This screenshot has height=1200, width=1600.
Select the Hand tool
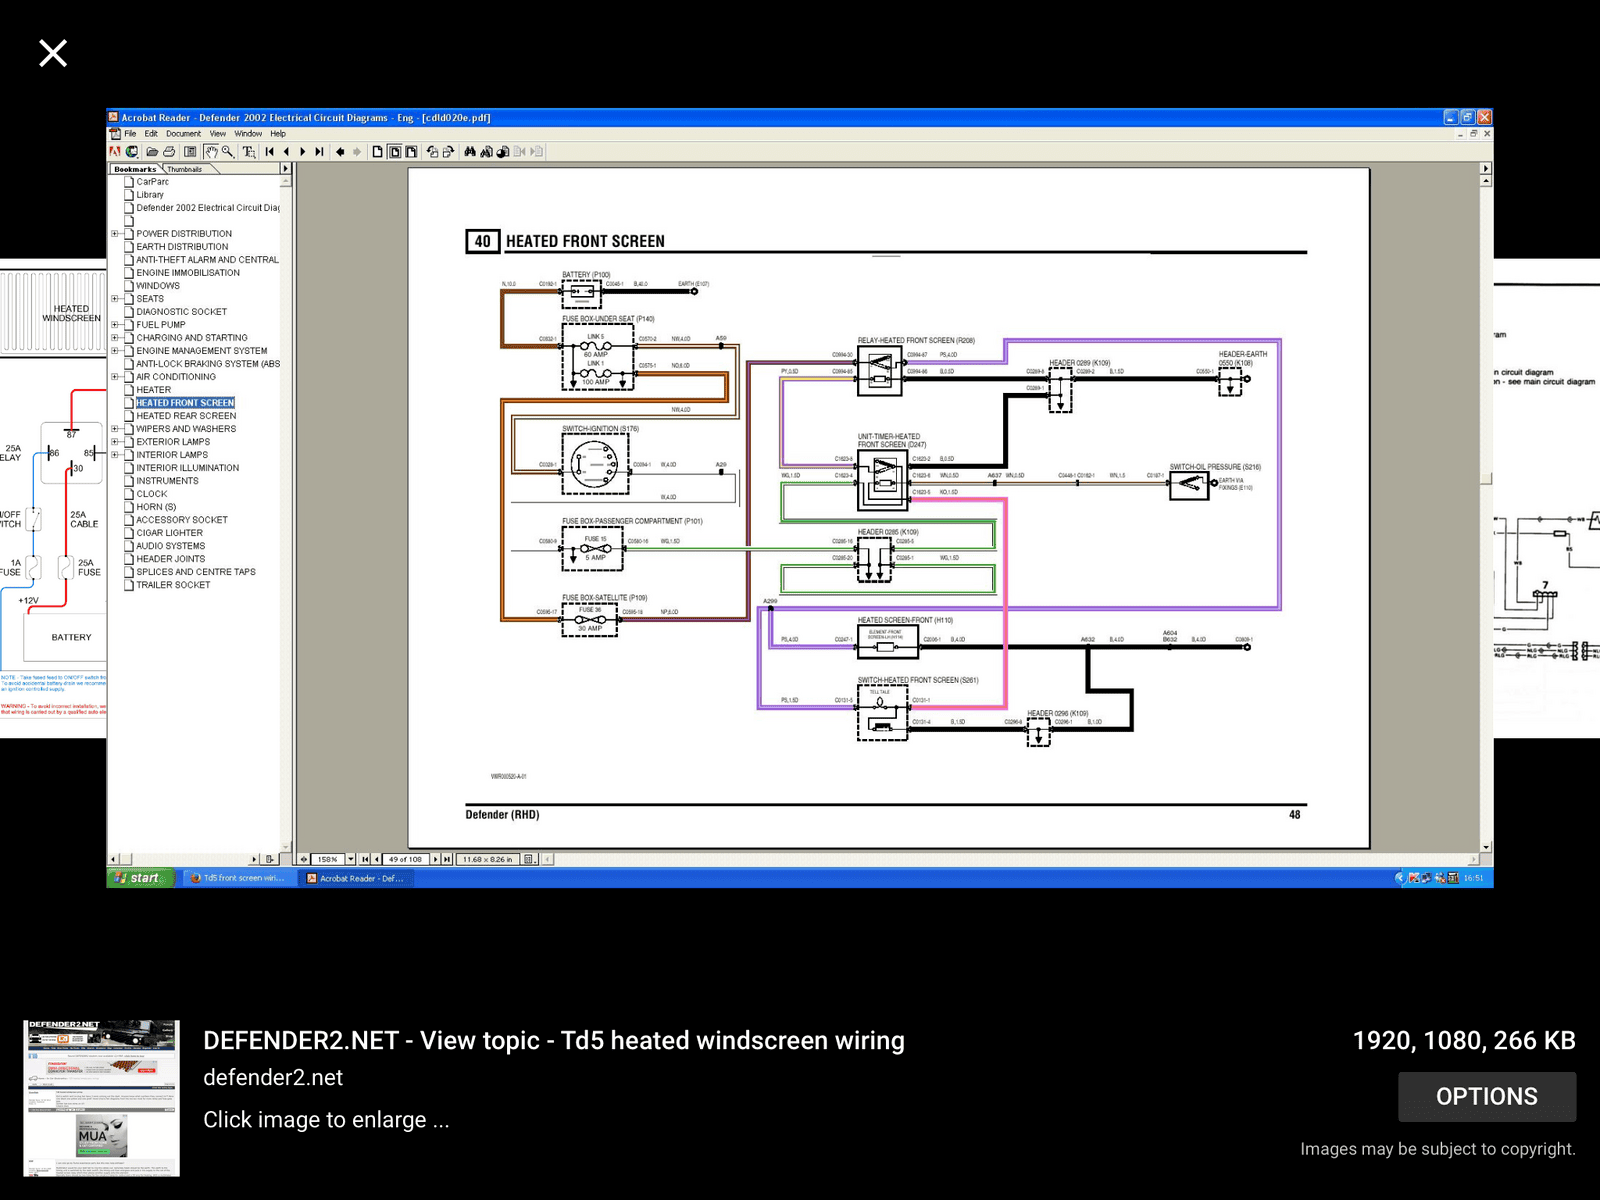pos(211,152)
